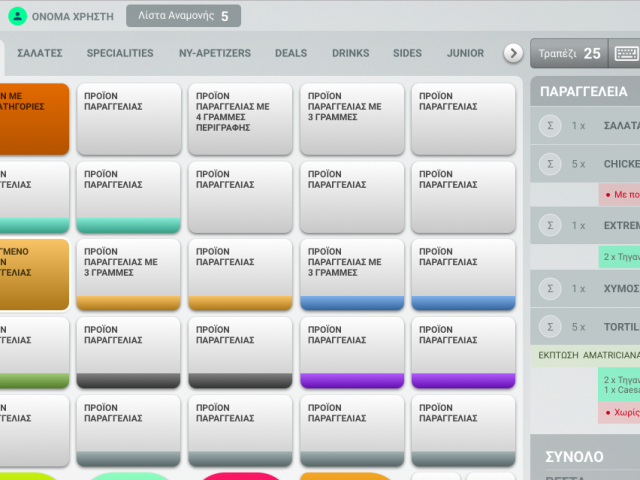Click the Τραπέζι 25 table button

(569, 53)
